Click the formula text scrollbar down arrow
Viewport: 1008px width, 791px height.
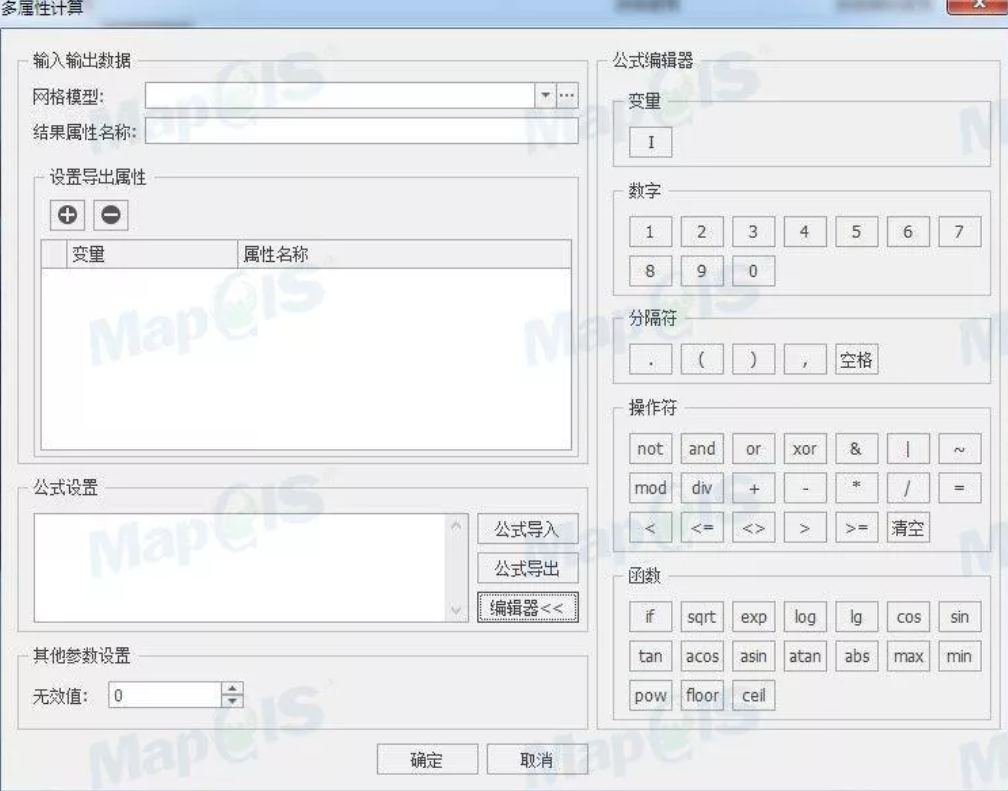tap(456, 610)
